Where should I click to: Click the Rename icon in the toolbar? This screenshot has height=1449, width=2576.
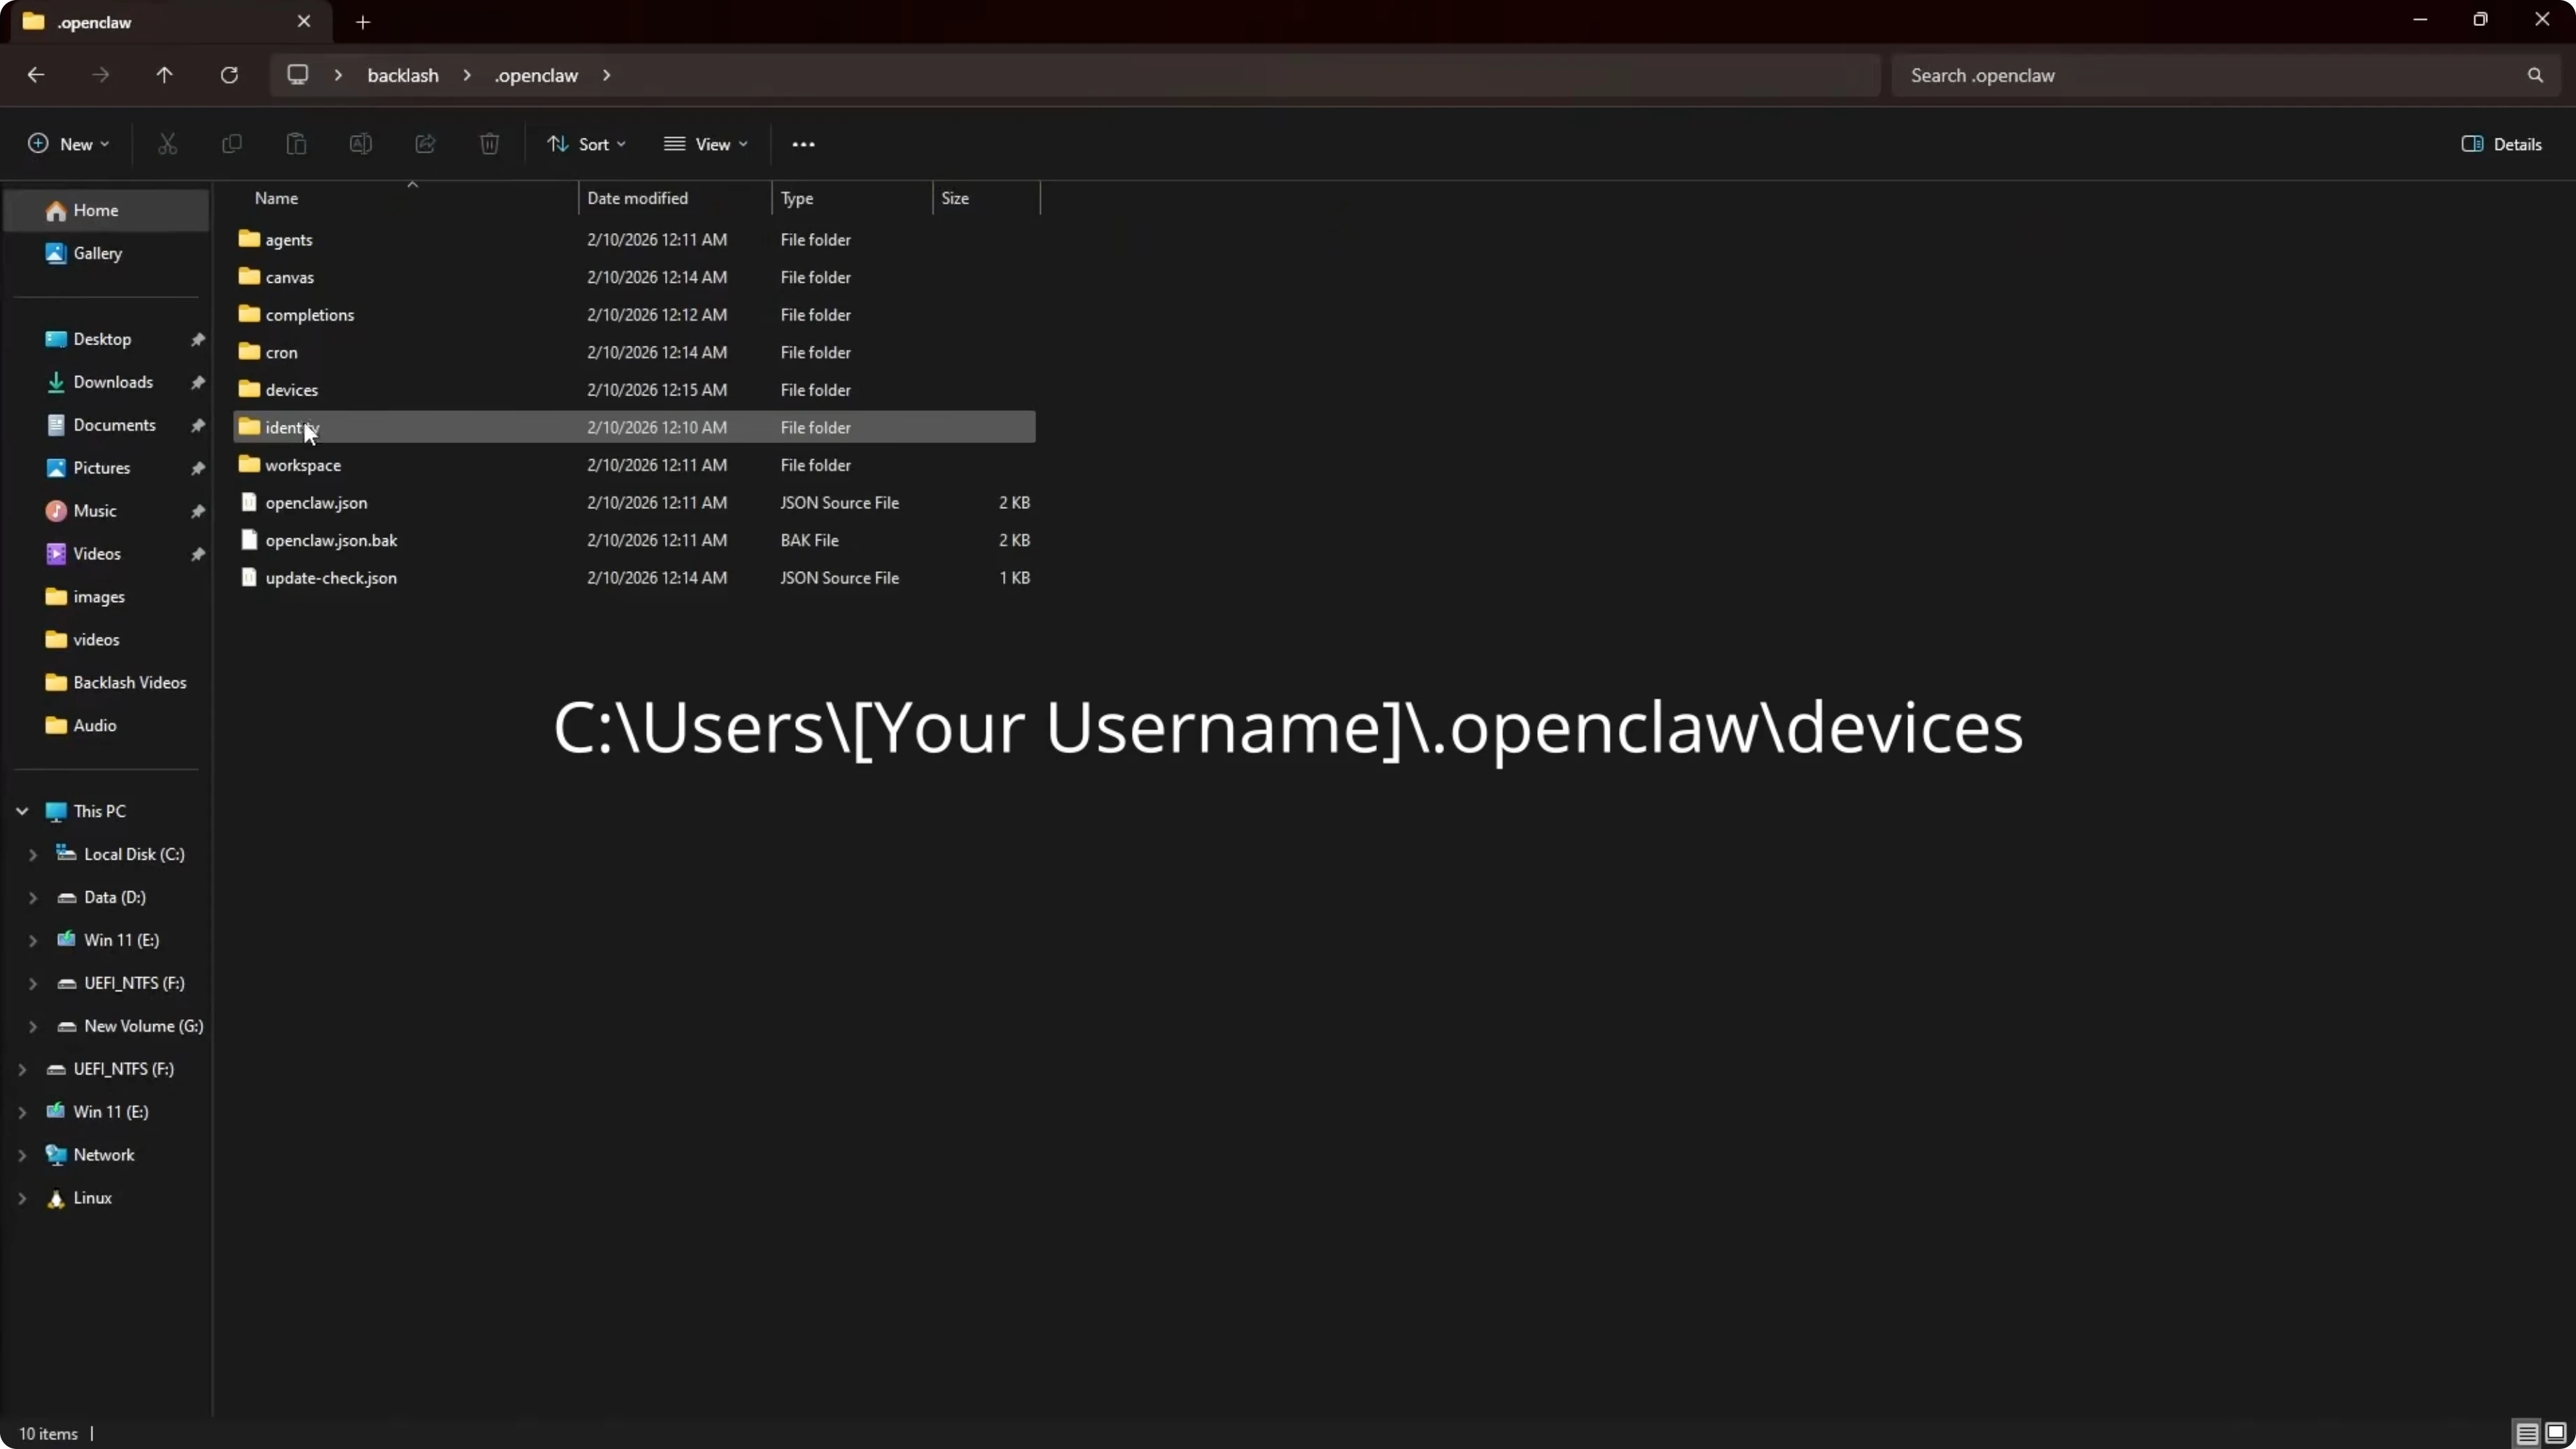point(361,144)
